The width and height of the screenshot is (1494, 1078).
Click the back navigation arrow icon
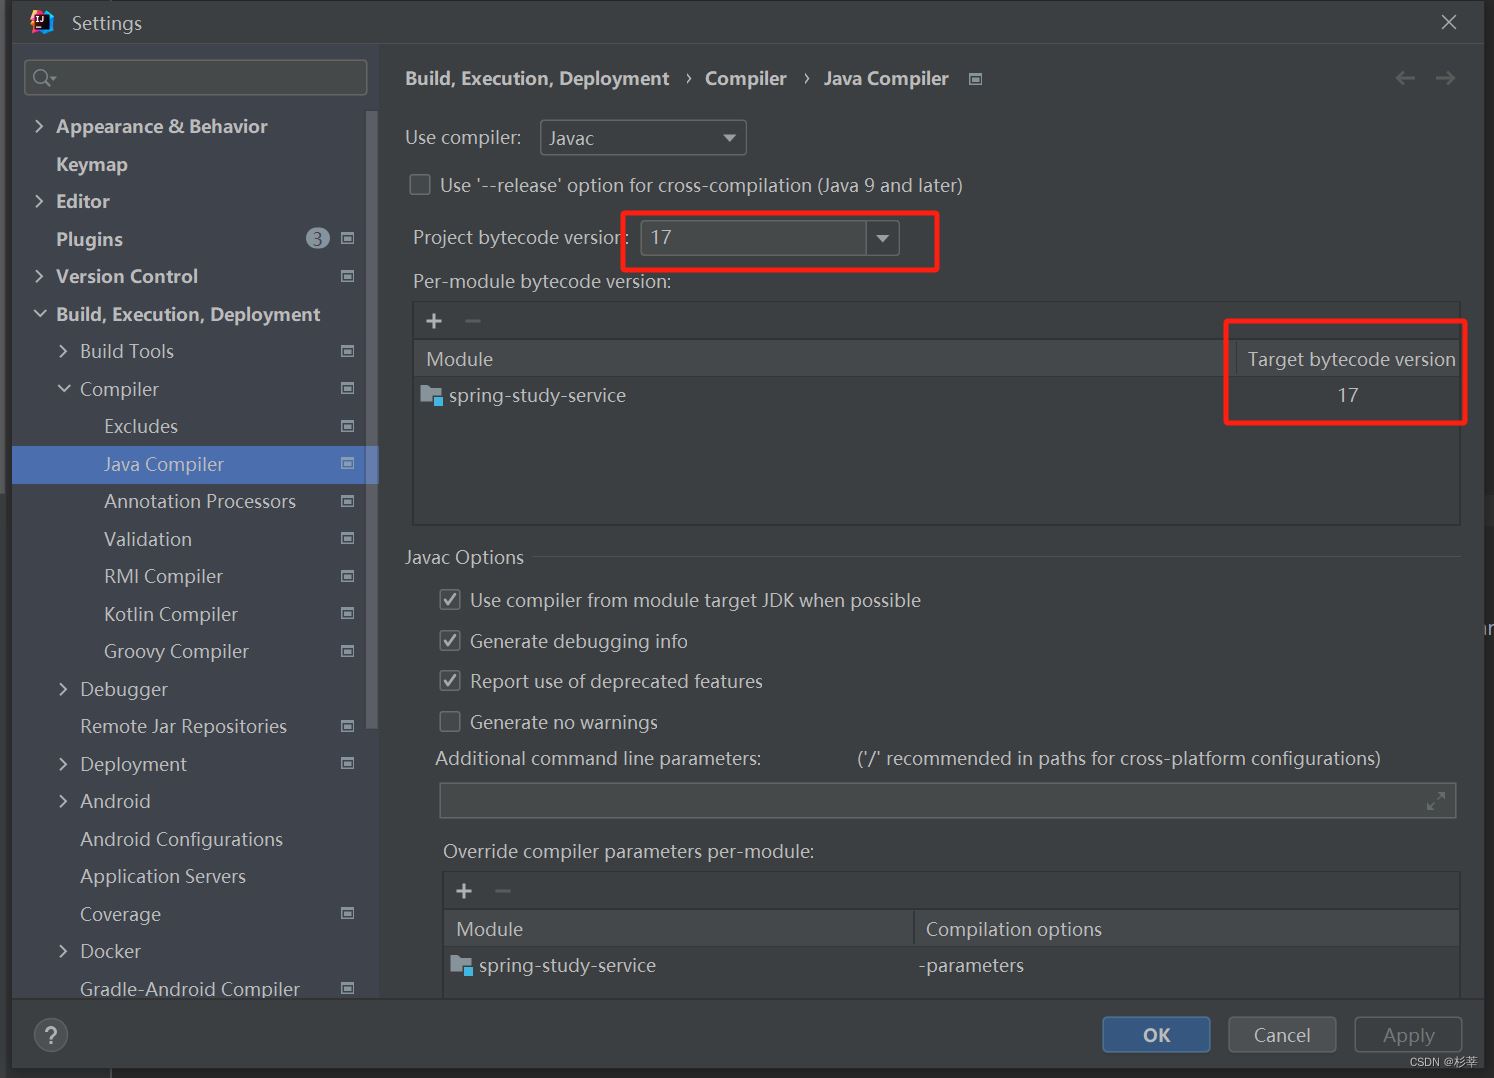[1405, 78]
